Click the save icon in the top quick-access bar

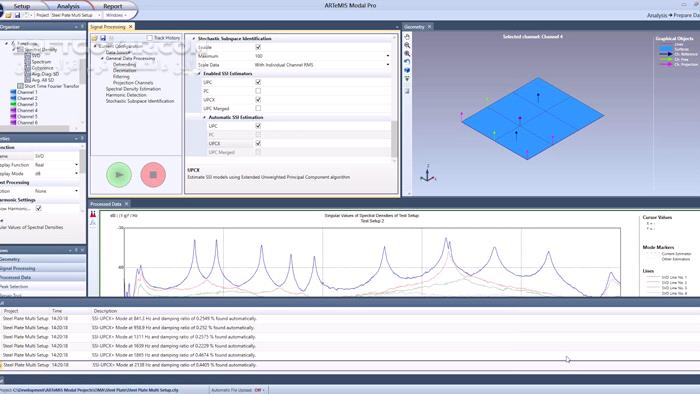pos(17,15)
